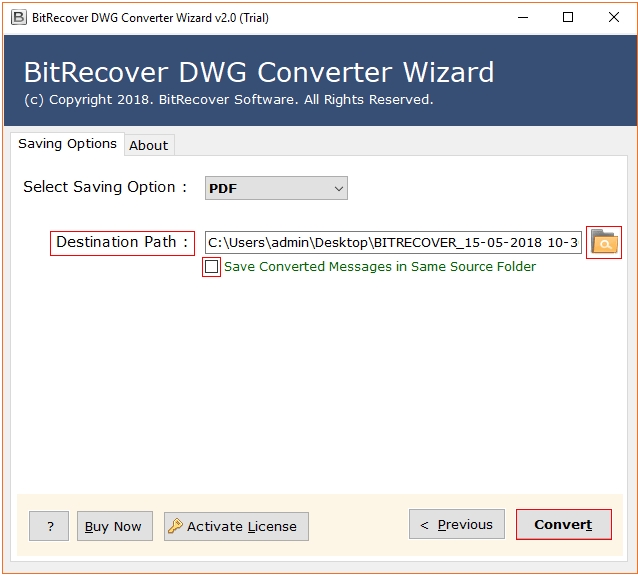Image resolution: width=638 pixels, height=578 pixels.
Task: Click into the Destination Path text field
Action: coord(393,242)
